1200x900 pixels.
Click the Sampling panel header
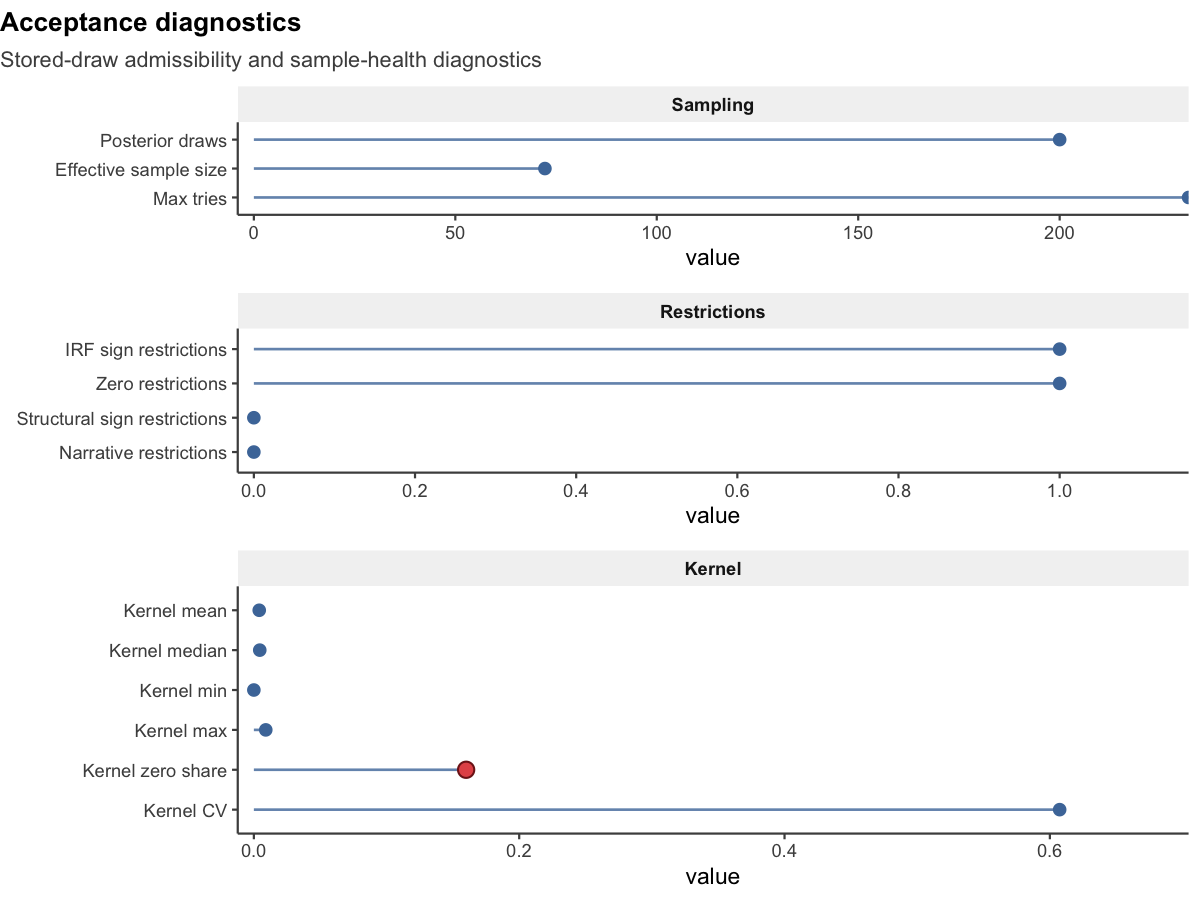[x=712, y=105]
